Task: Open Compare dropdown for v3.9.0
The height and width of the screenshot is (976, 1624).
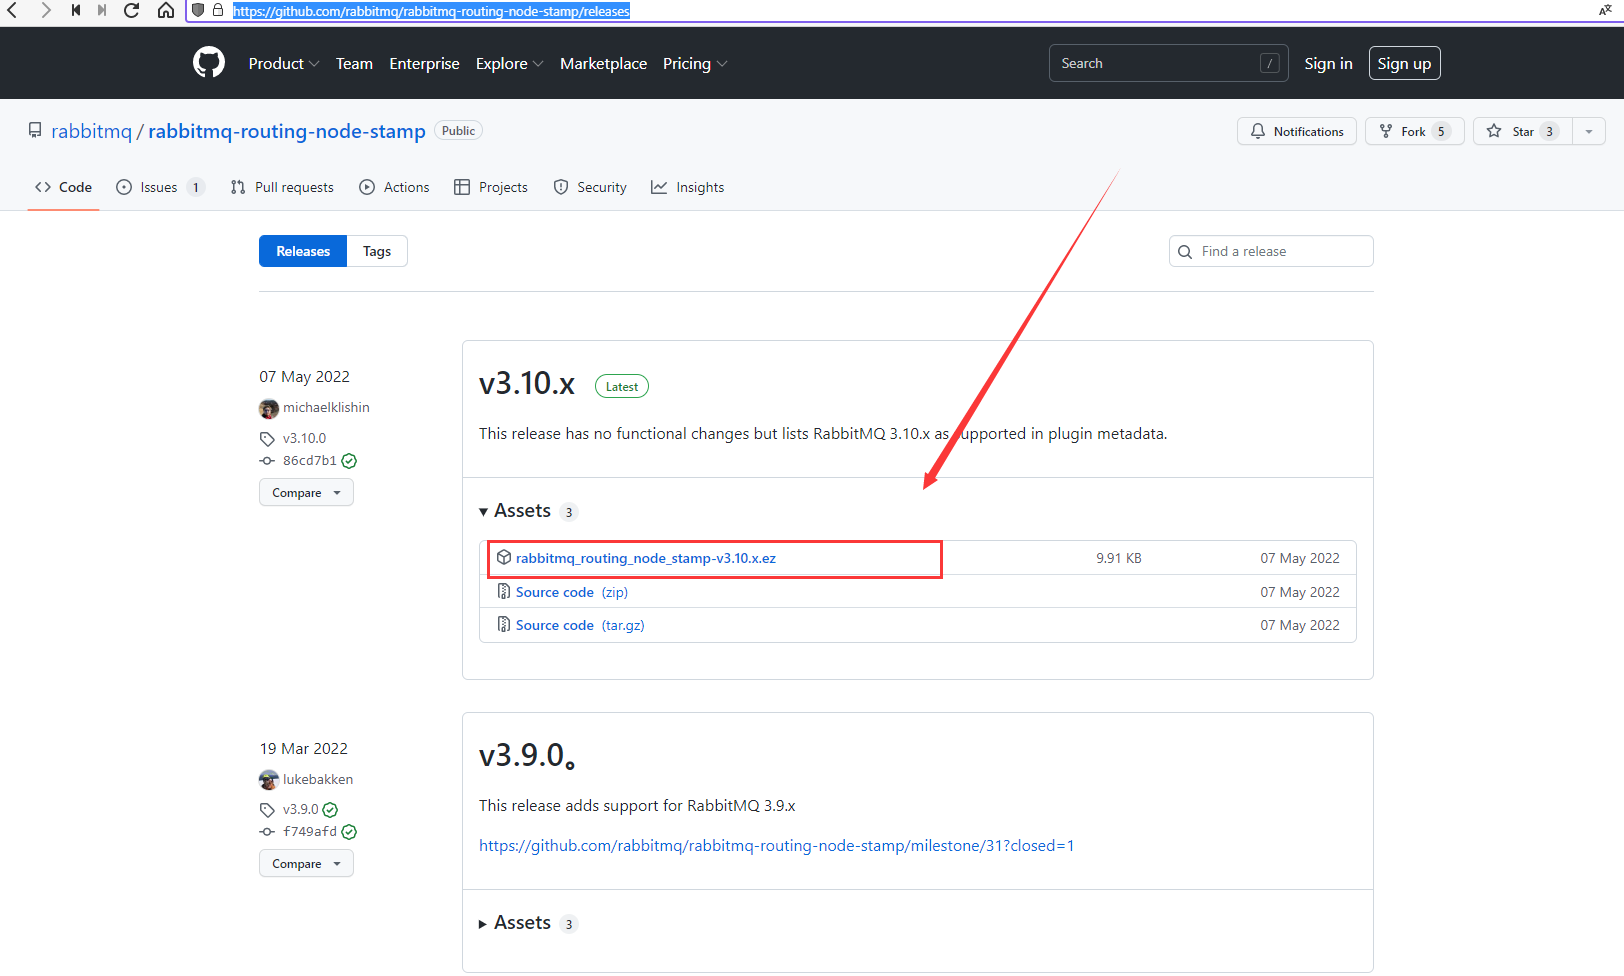Action: pyautogui.click(x=306, y=864)
